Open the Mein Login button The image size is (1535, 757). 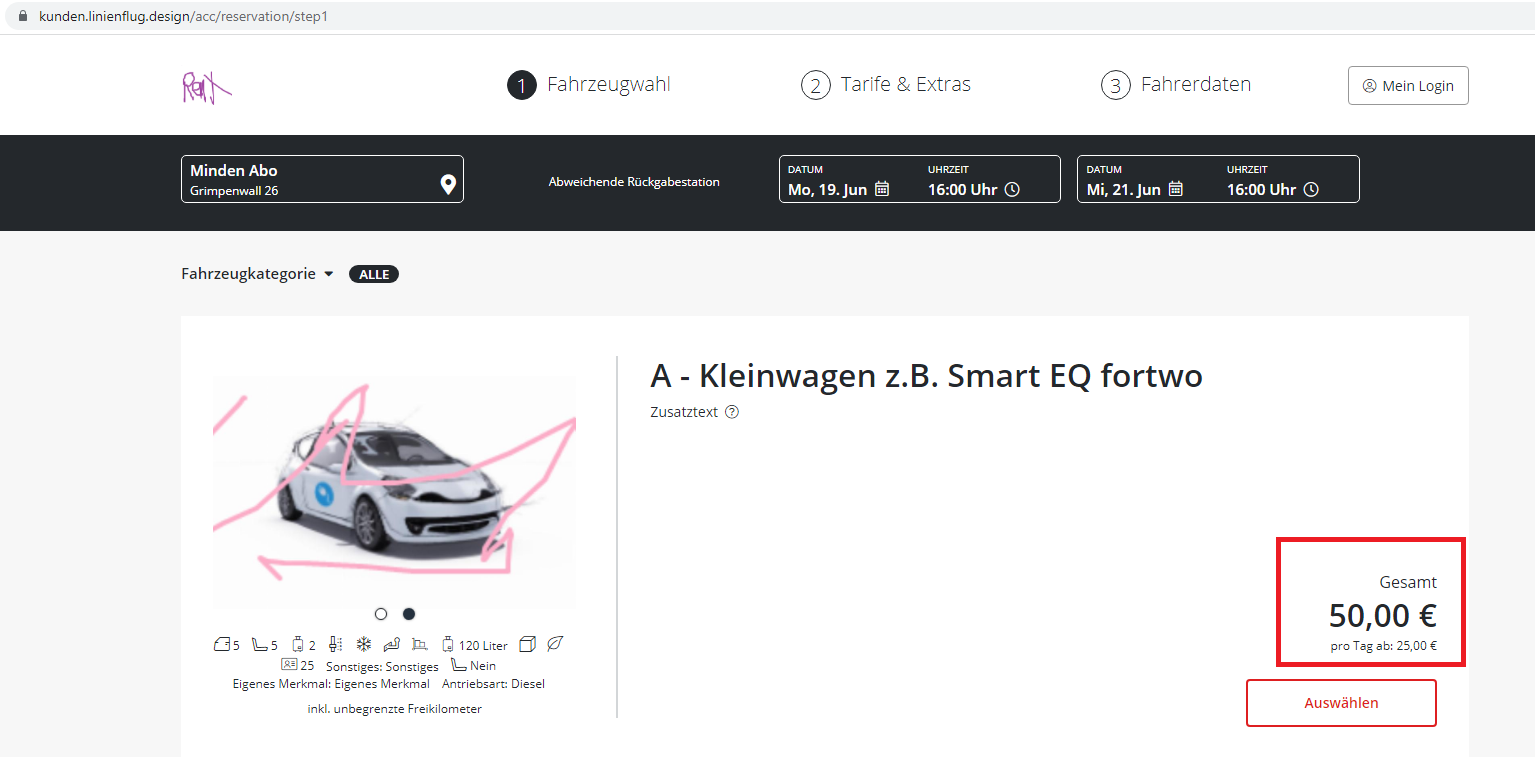tap(1408, 86)
